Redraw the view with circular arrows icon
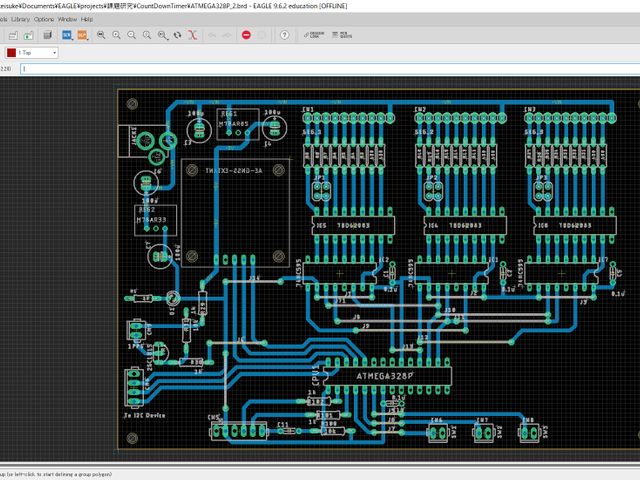640x480 pixels. tap(178, 35)
